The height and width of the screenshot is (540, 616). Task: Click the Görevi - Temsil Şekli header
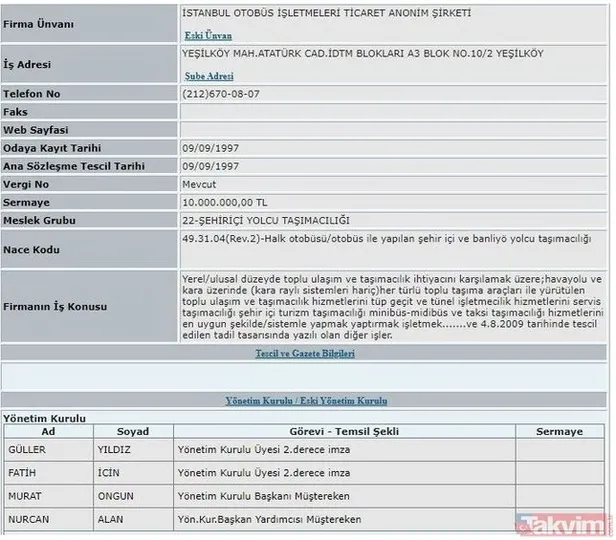(x=343, y=431)
